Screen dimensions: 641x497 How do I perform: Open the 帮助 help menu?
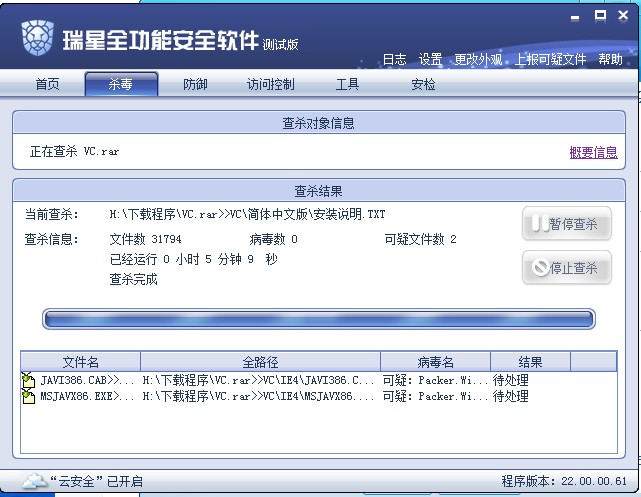coord(610,59)
